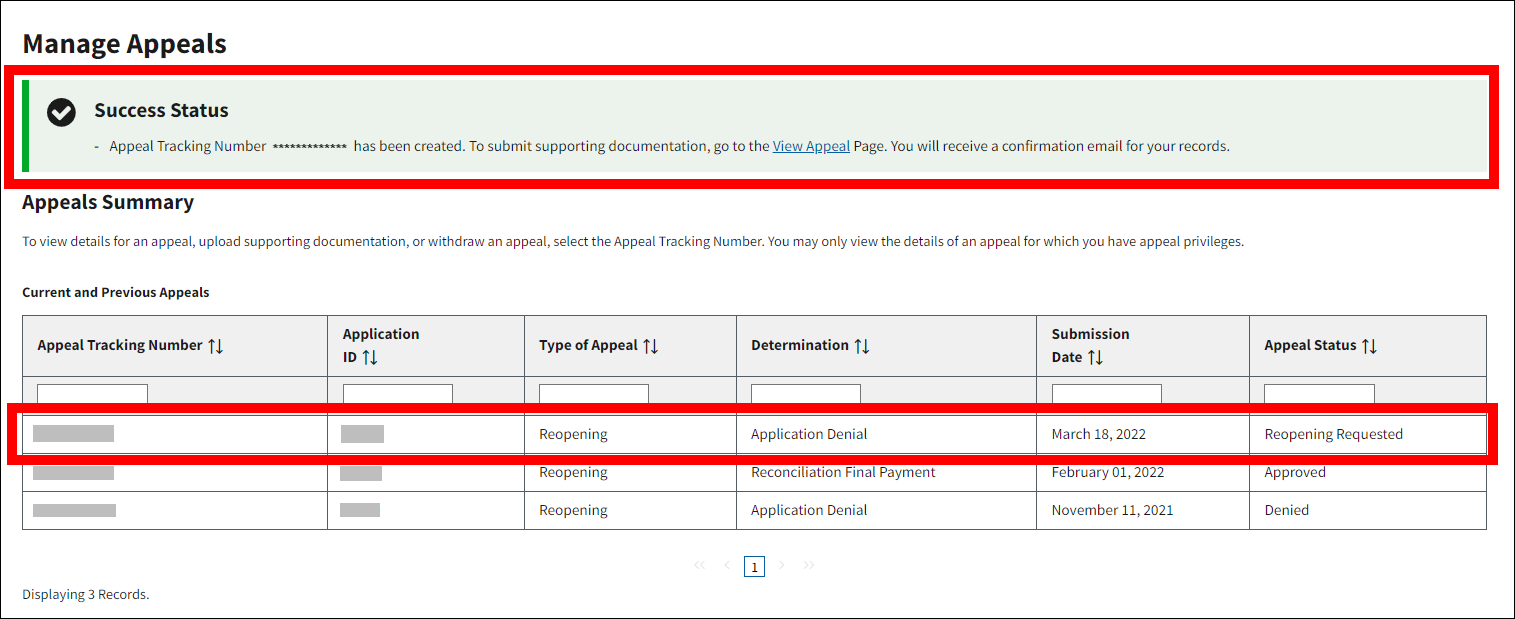The image size is (1515, 619).
Task: Sort by Determination column arrows
Action: click(862, 346)
